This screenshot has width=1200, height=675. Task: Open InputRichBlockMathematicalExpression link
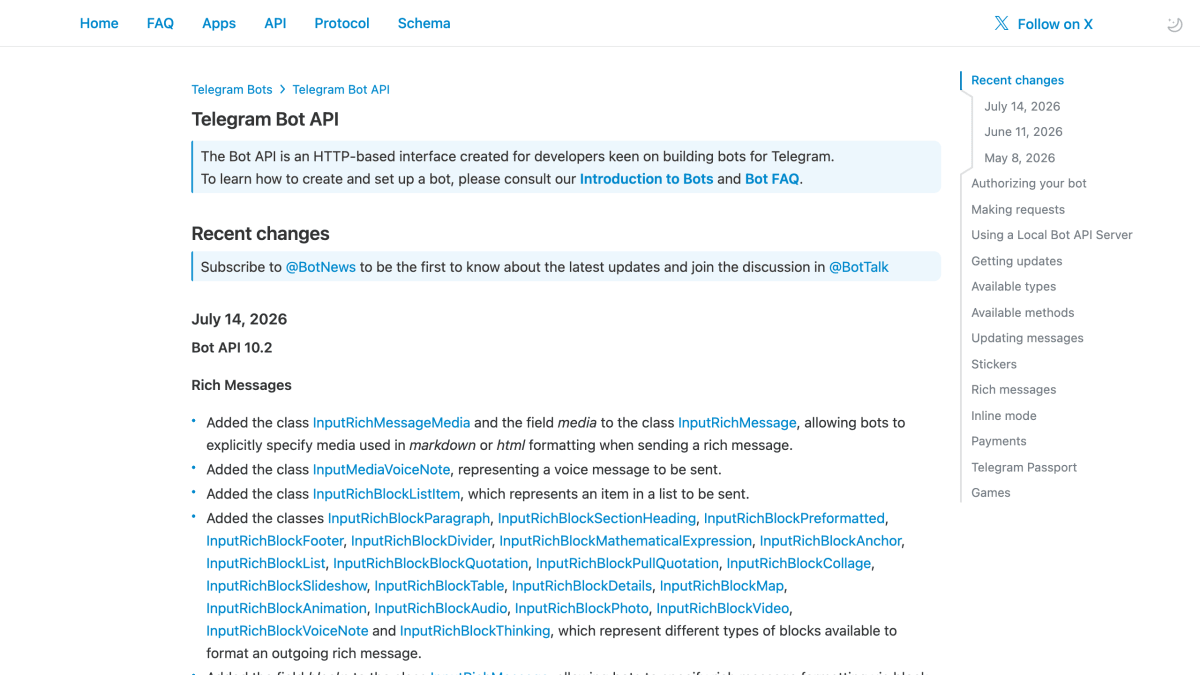coord(626,541)
